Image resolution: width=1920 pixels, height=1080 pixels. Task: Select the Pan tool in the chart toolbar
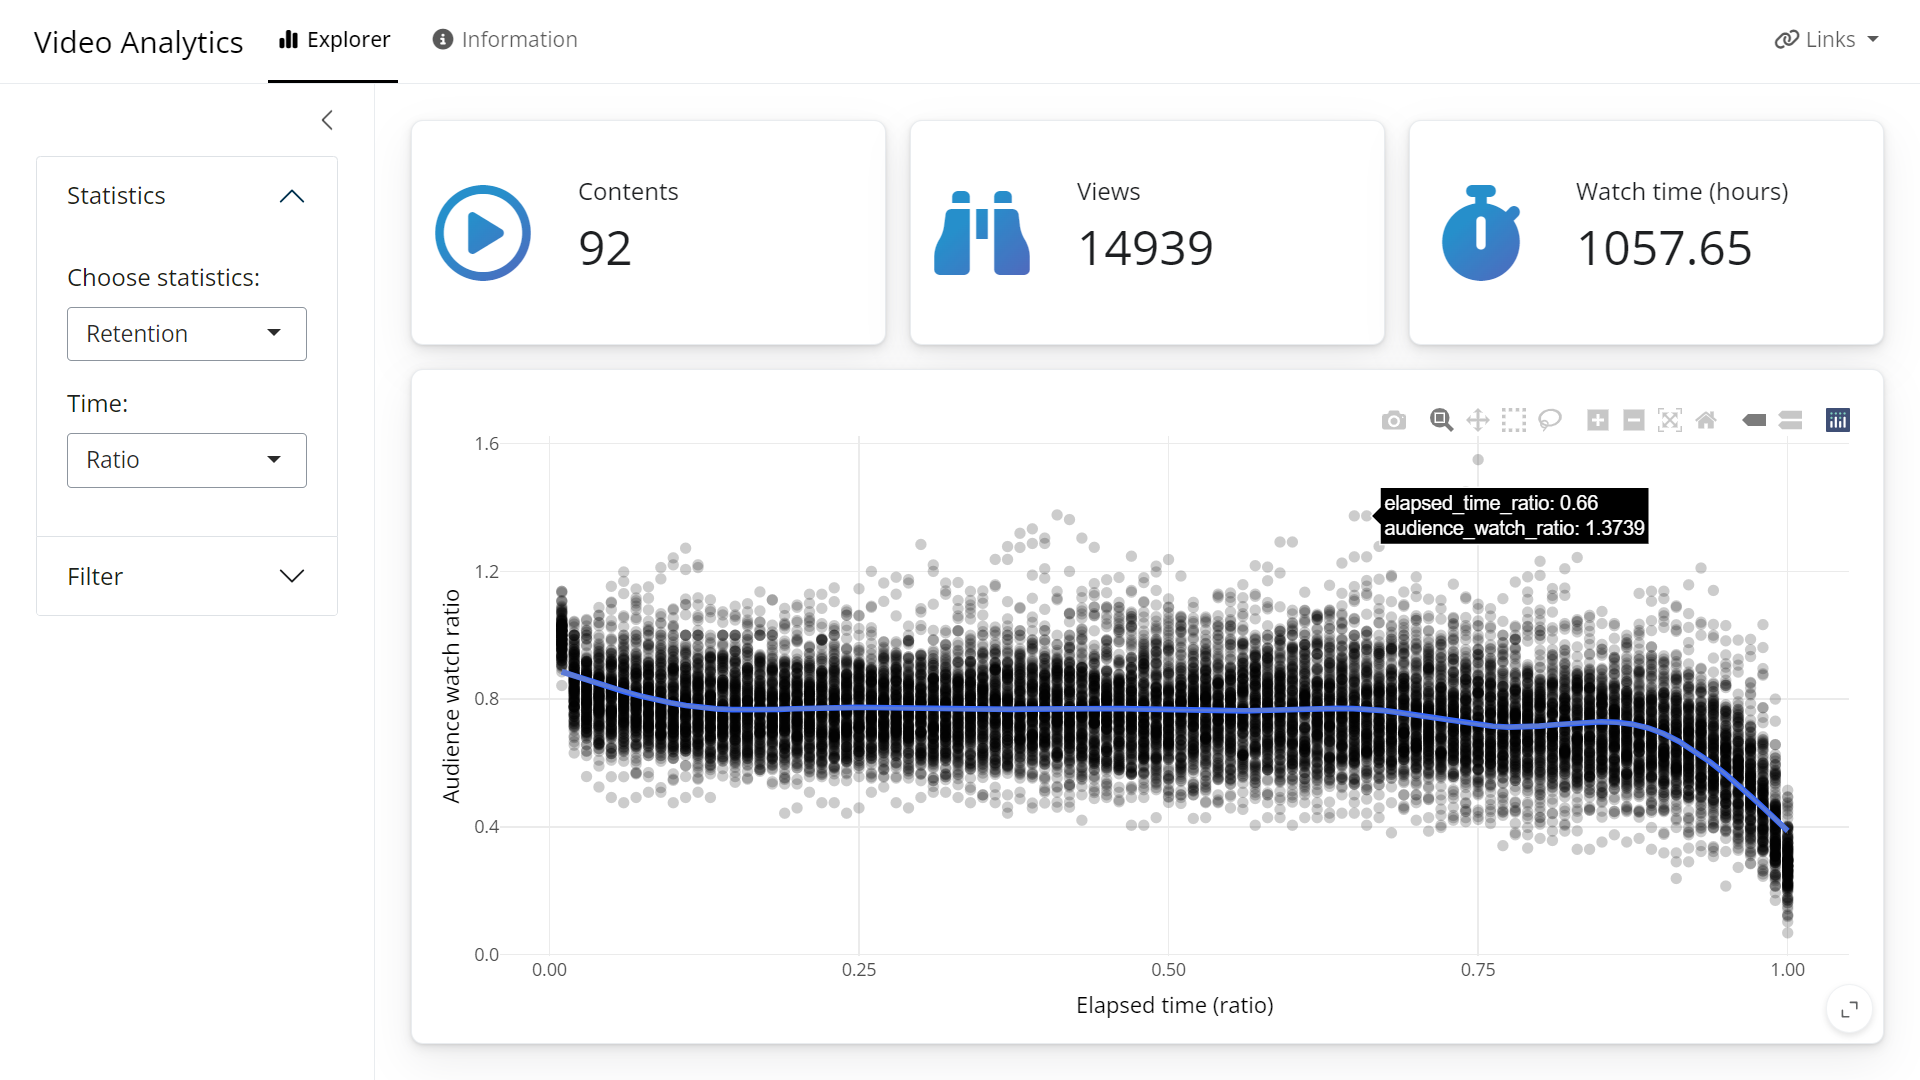click(x=1477, y=420)
